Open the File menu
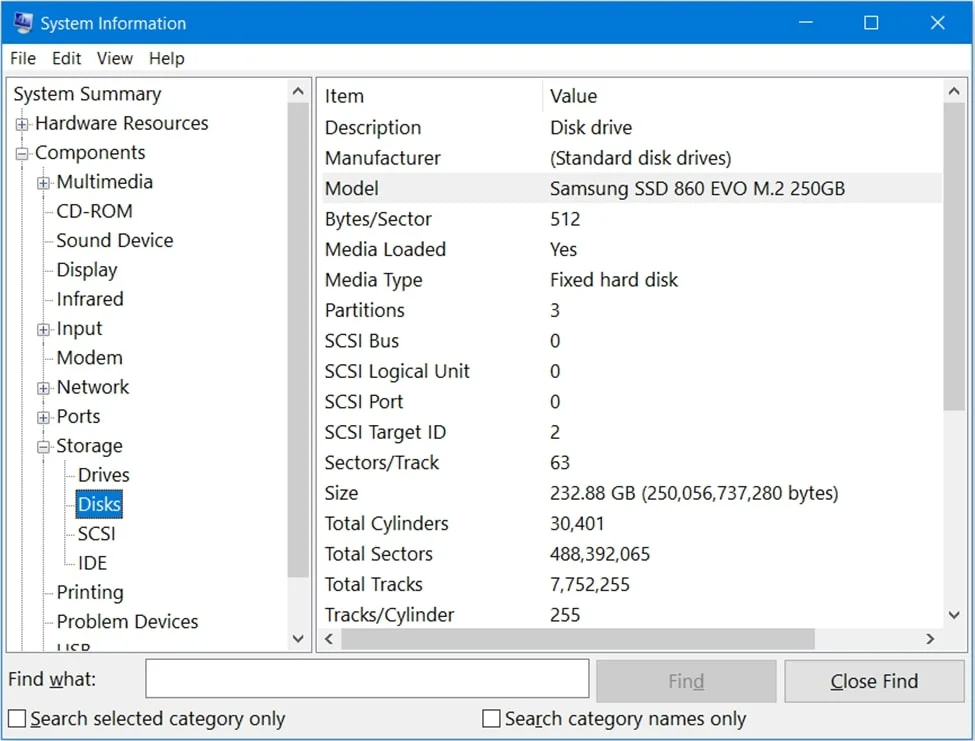Image resolution: width=975 pixels, height=741 pixels. [23, 58]
